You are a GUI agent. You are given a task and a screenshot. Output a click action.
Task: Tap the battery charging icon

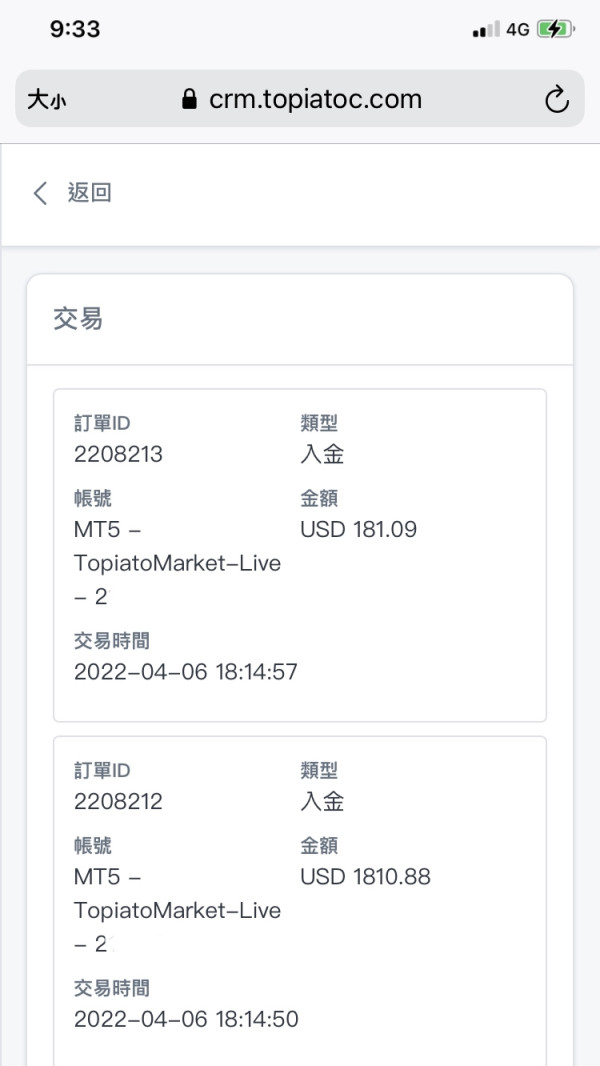tap(553, 30)
